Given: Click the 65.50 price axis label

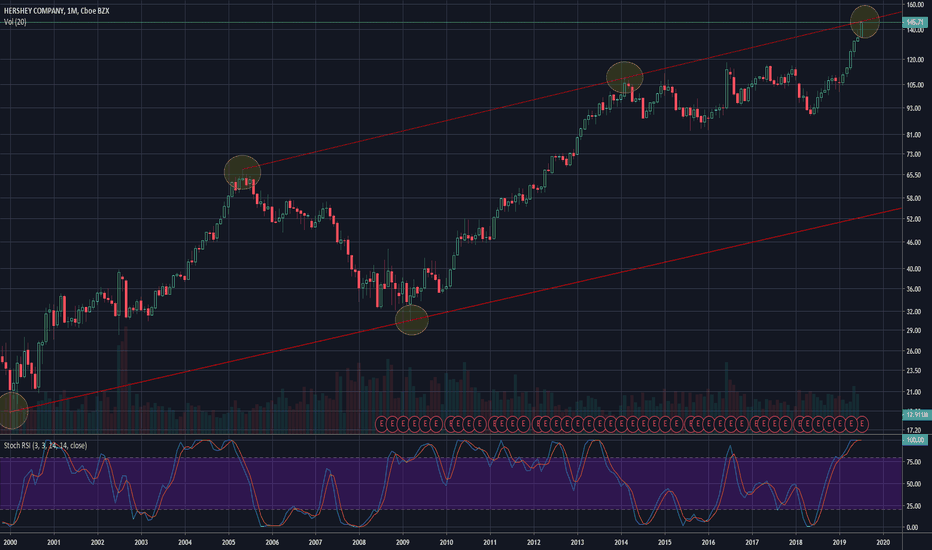Looking at the screenshot, I should (914, 175).
